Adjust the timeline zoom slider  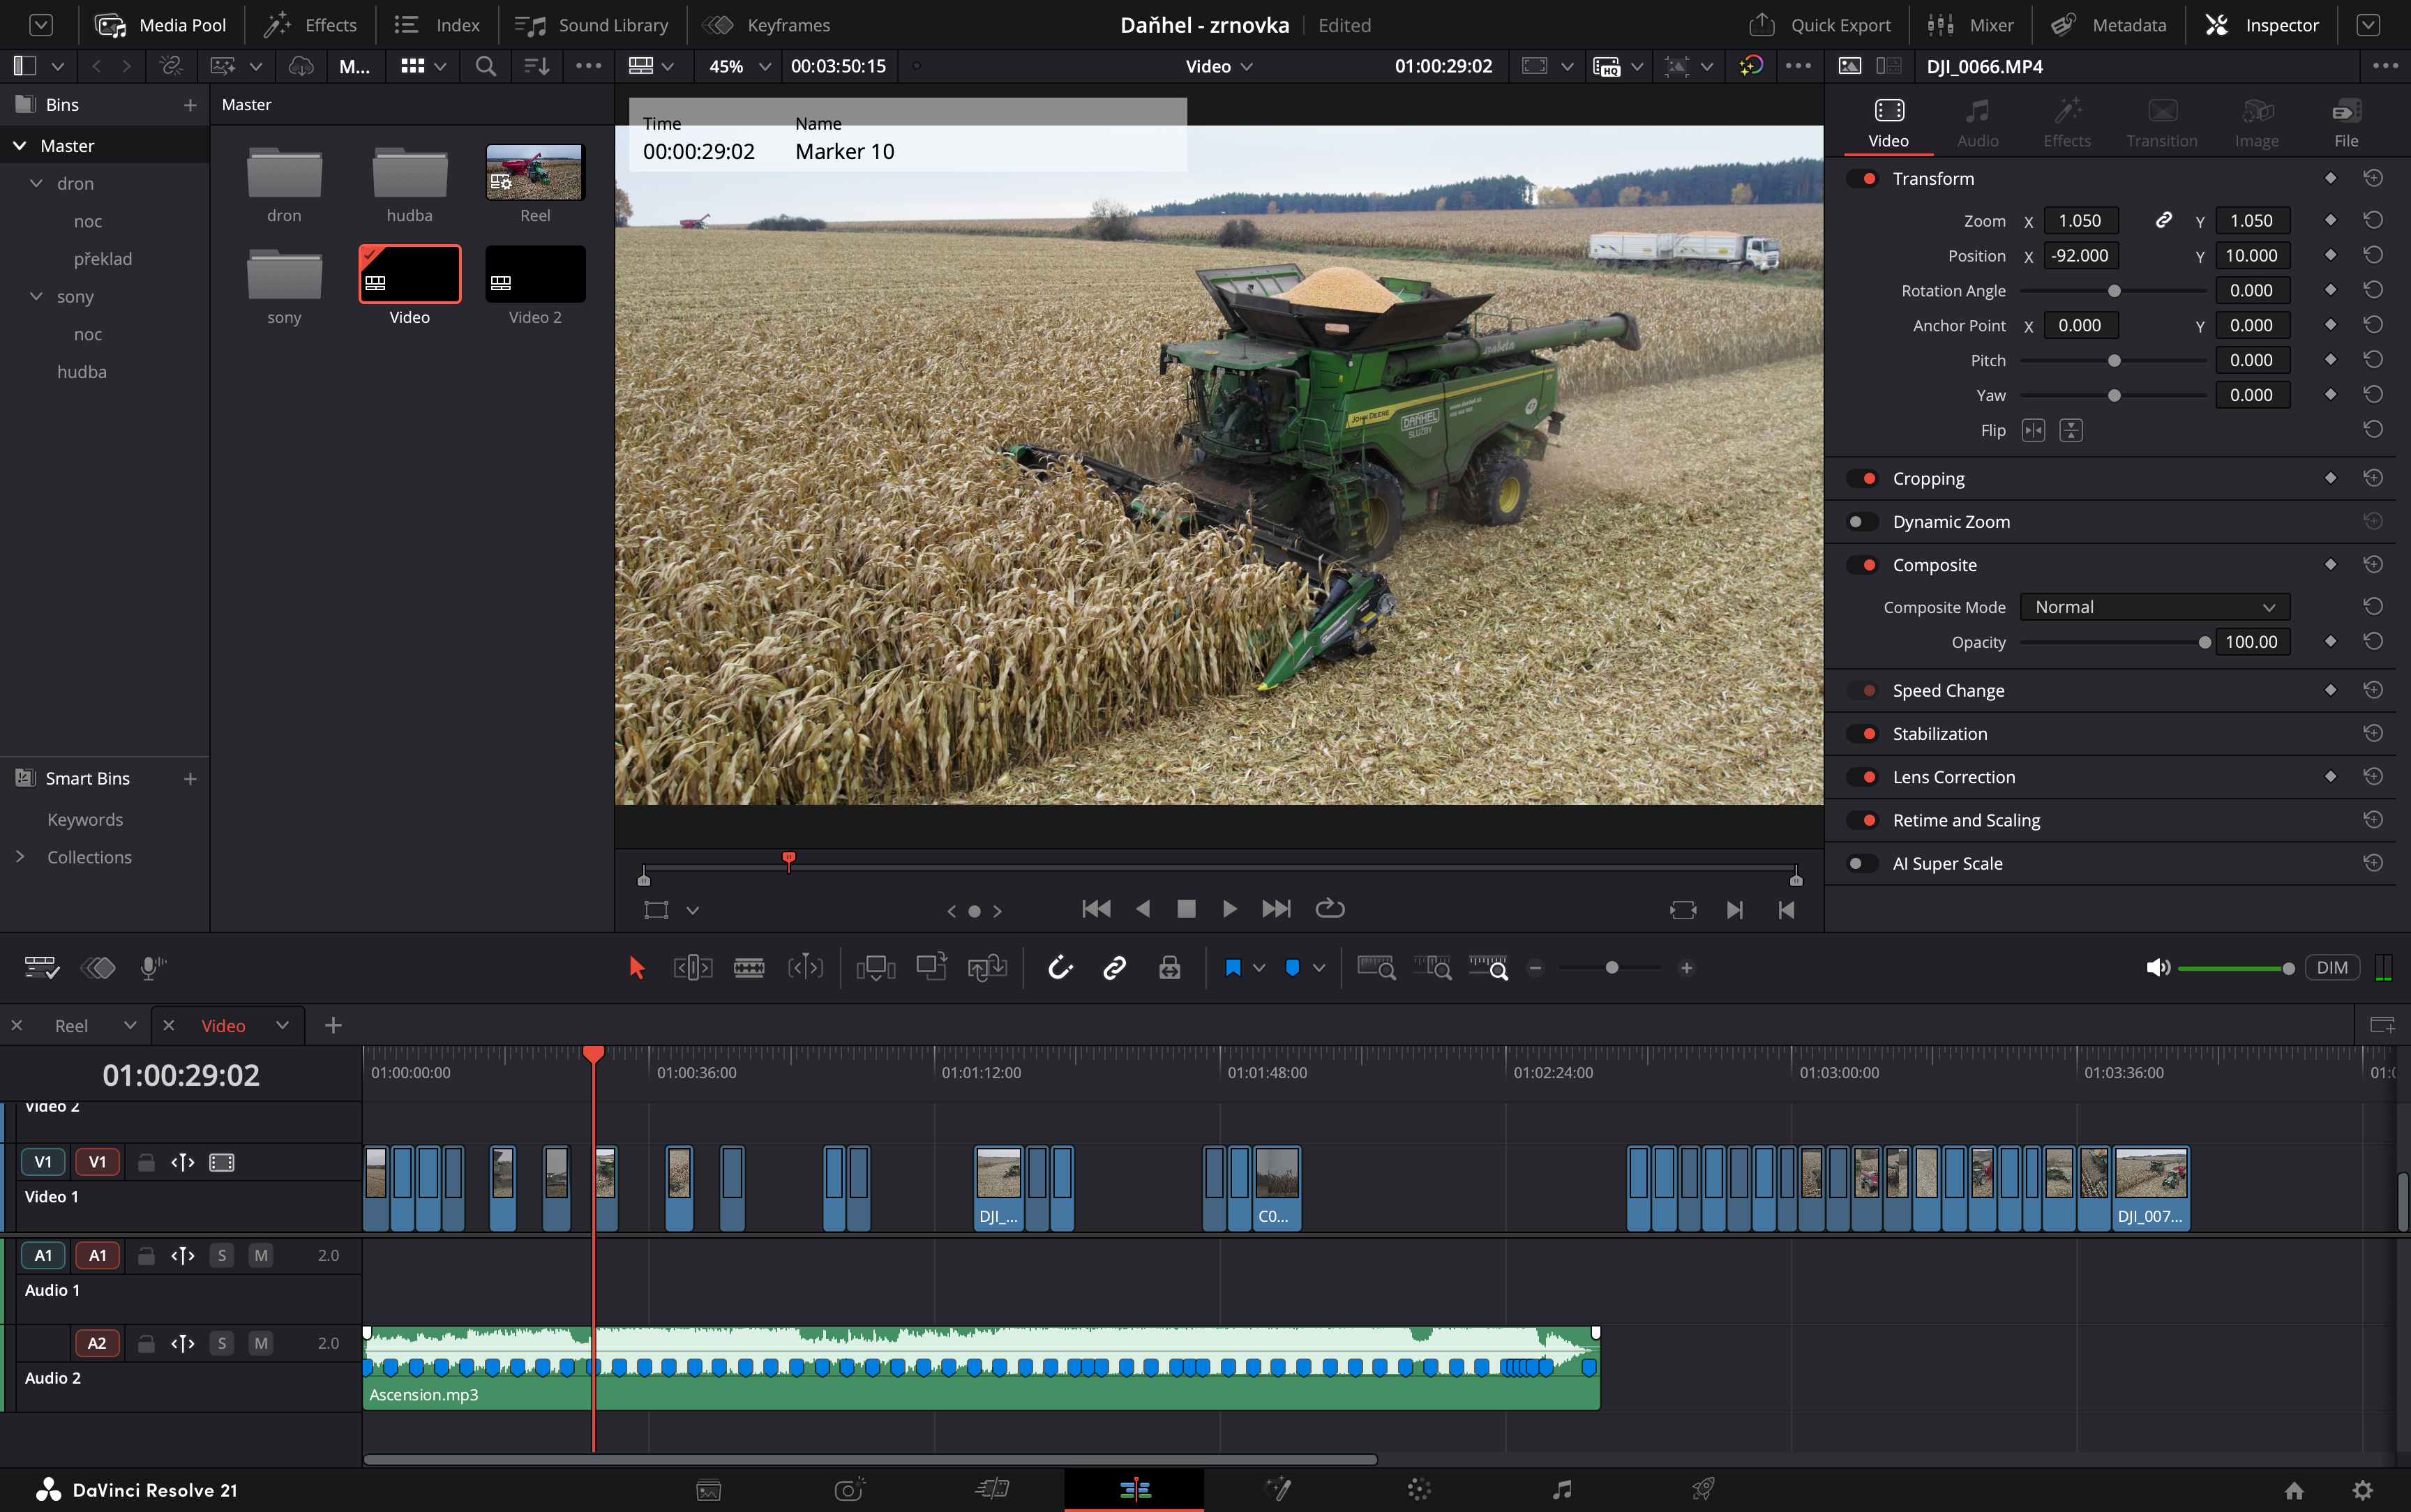[1611, 967]
